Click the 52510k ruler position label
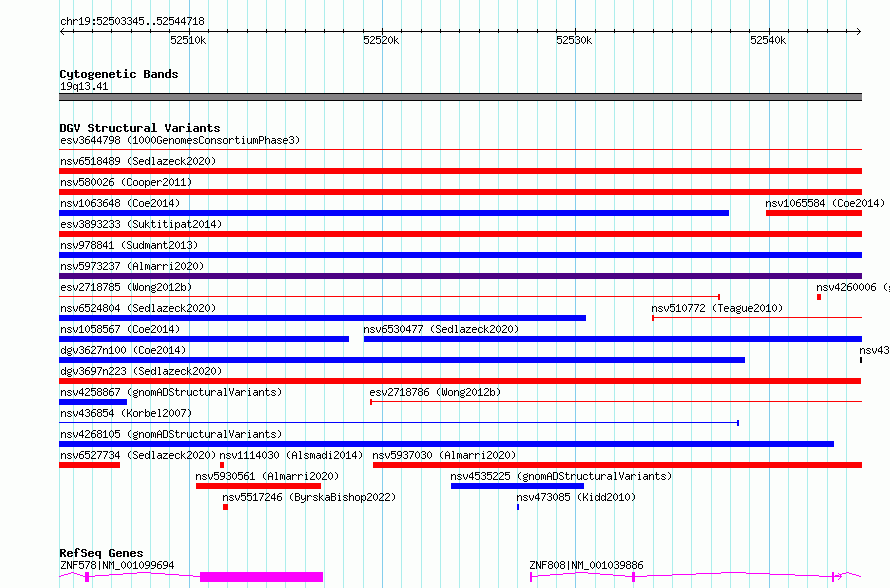The image size is (890, 588). pyautogui.click(x=188, y=40)
